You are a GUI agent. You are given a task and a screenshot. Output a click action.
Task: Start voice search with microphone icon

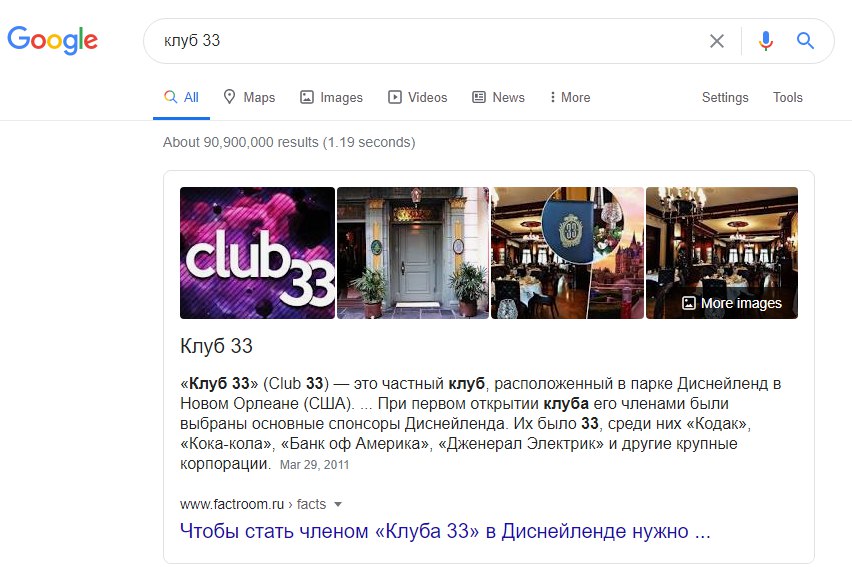point(766,41)
